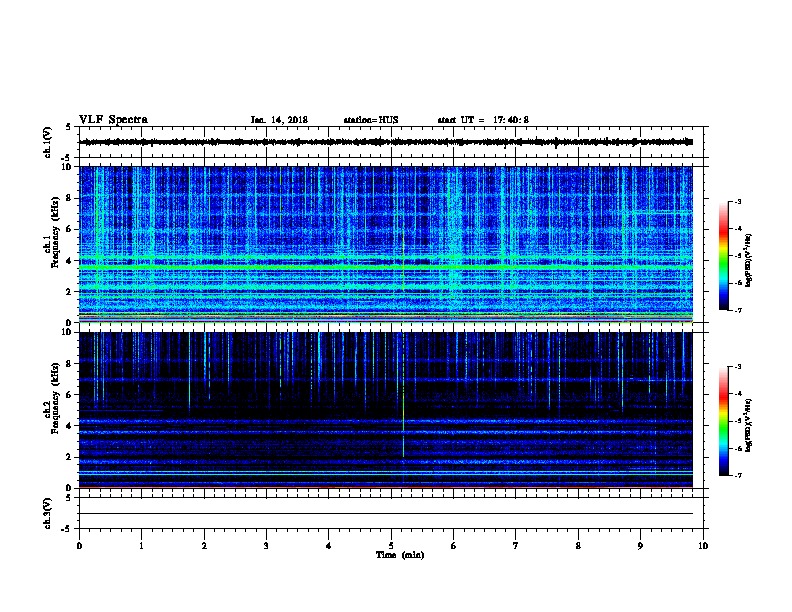Click the "station=HUS" header label

point(371,120)
